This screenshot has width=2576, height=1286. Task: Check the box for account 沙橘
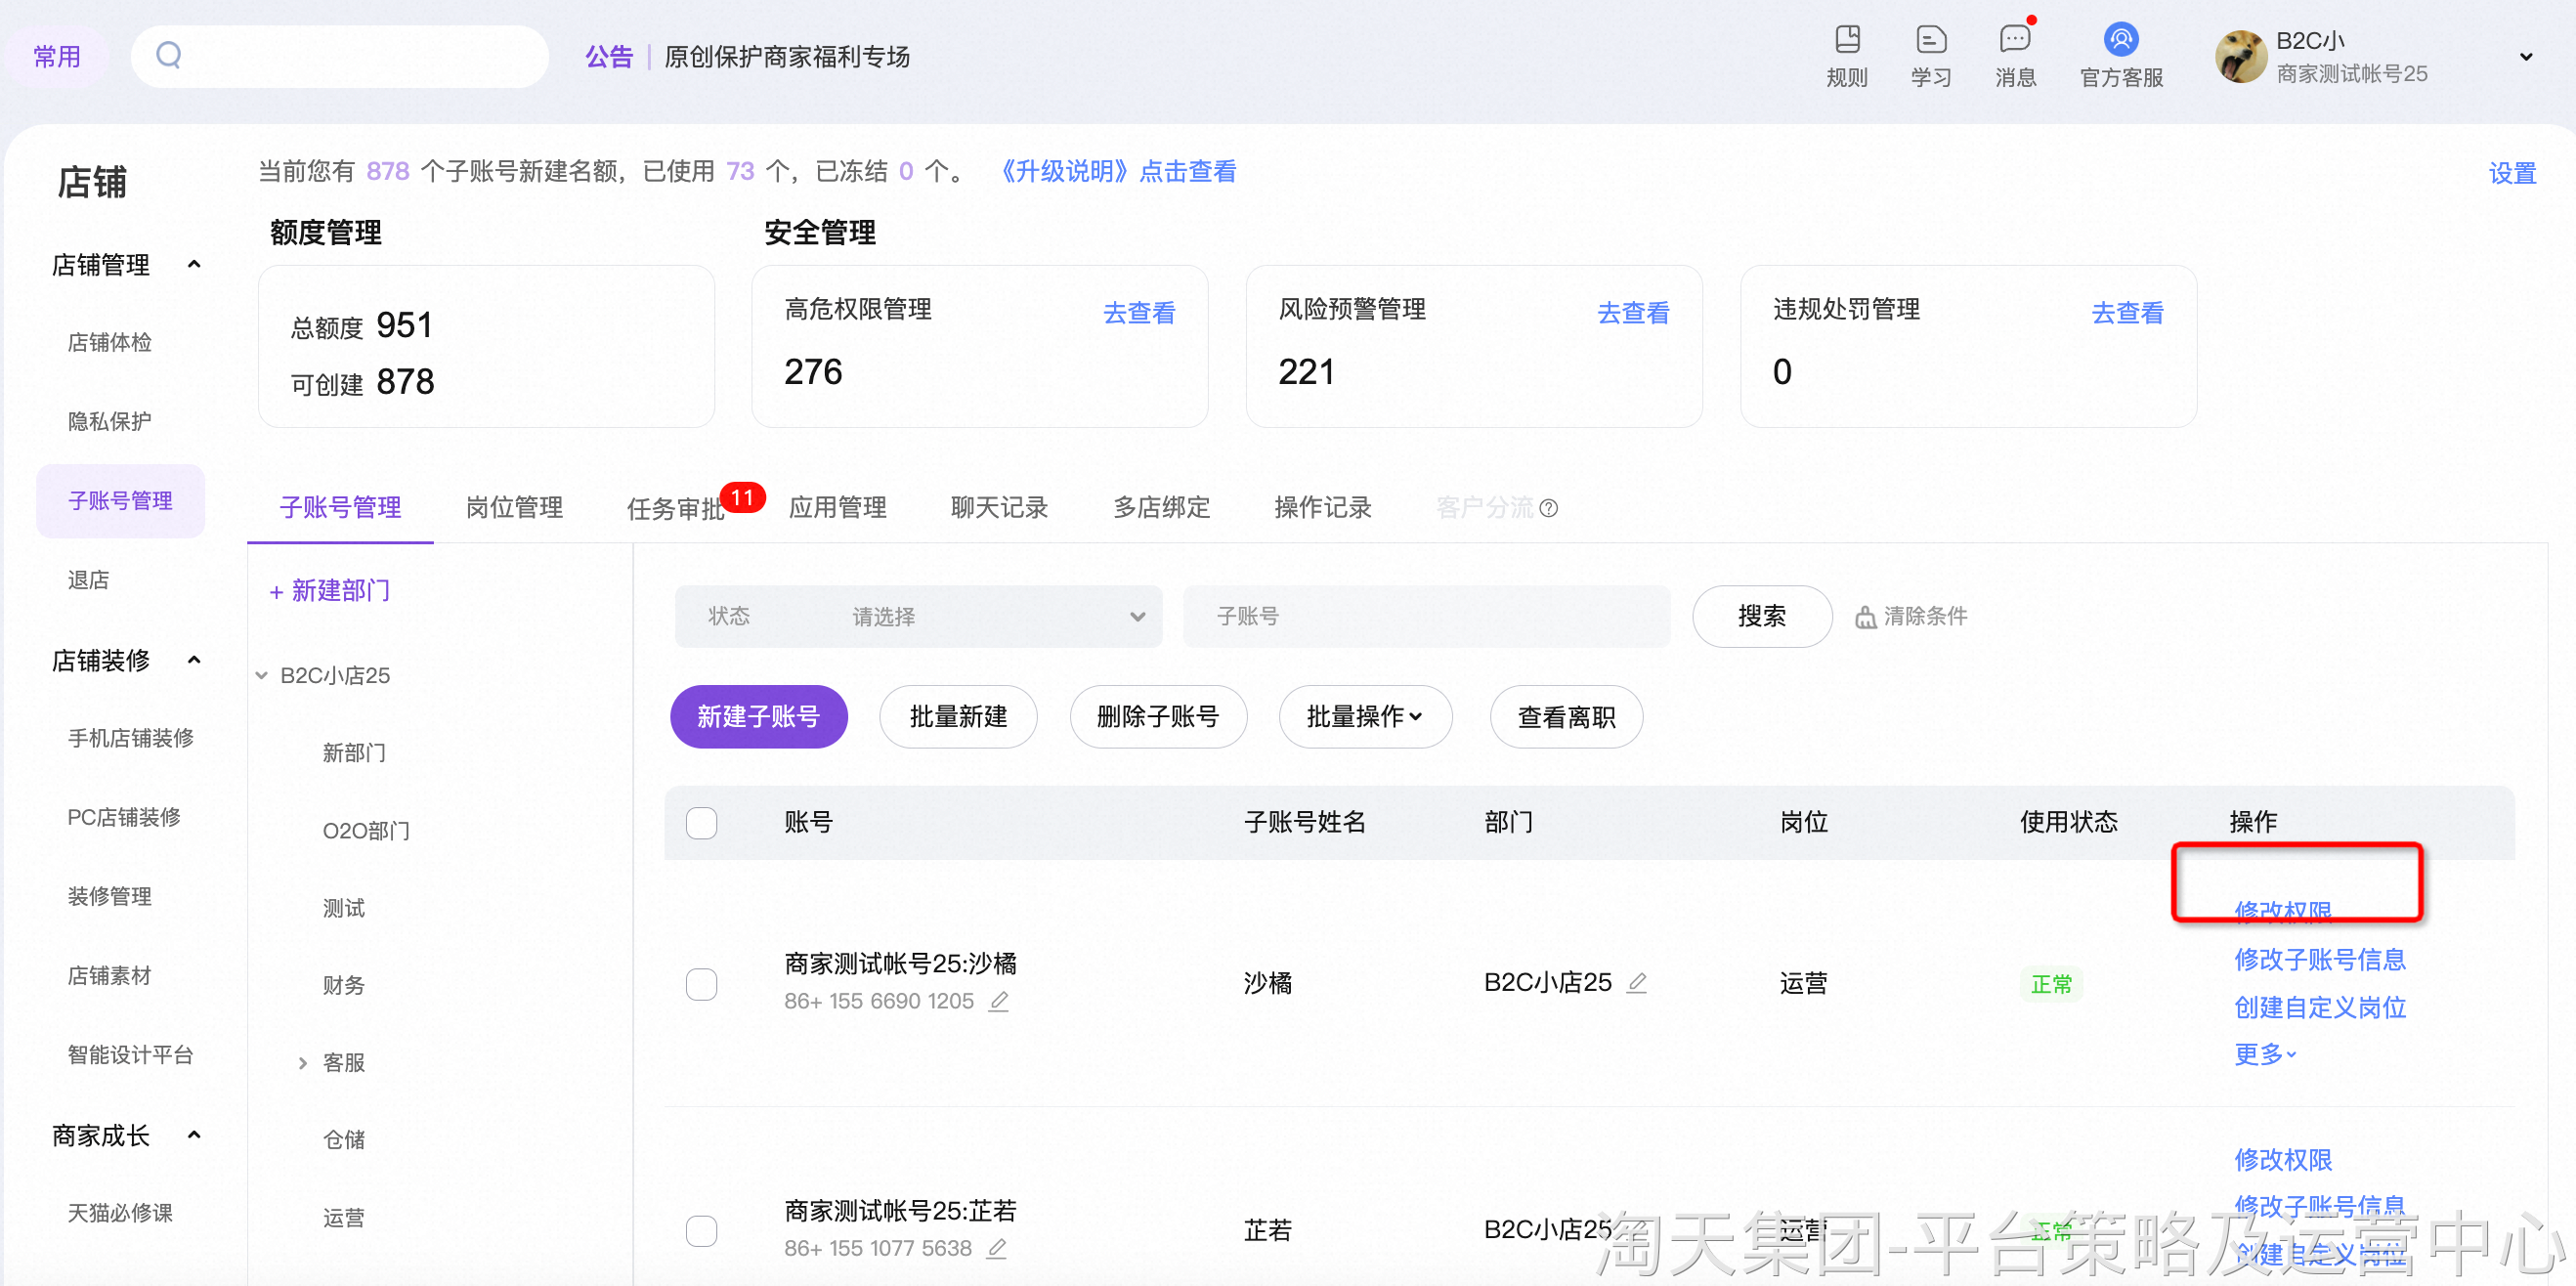coord(701,983)
